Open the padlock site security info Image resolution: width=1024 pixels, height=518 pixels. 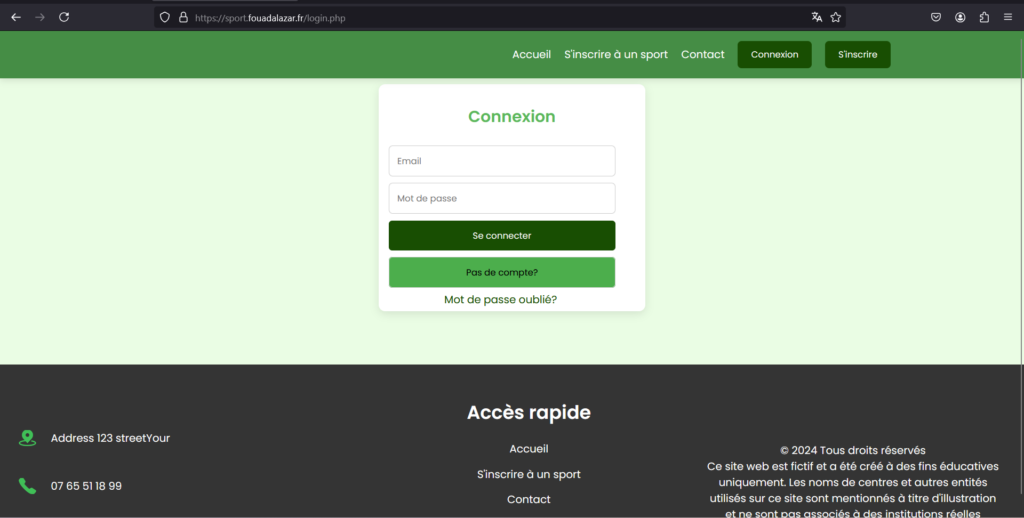183,17
